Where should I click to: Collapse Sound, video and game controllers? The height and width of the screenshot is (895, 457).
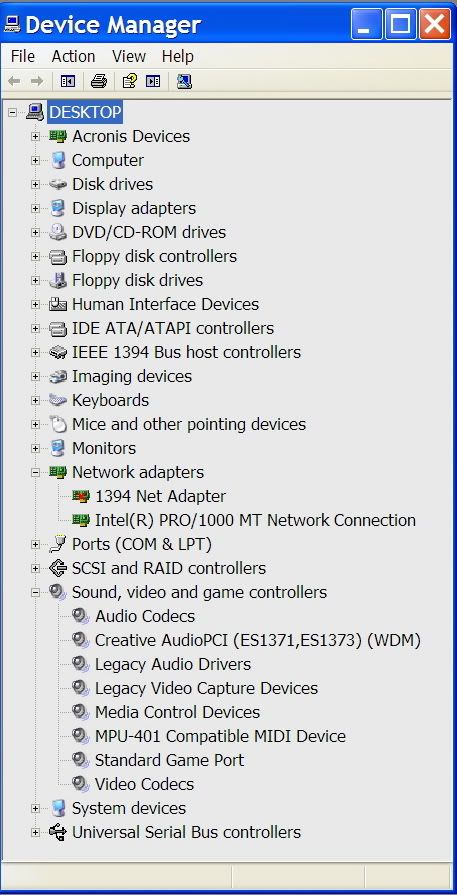[35, 592]
